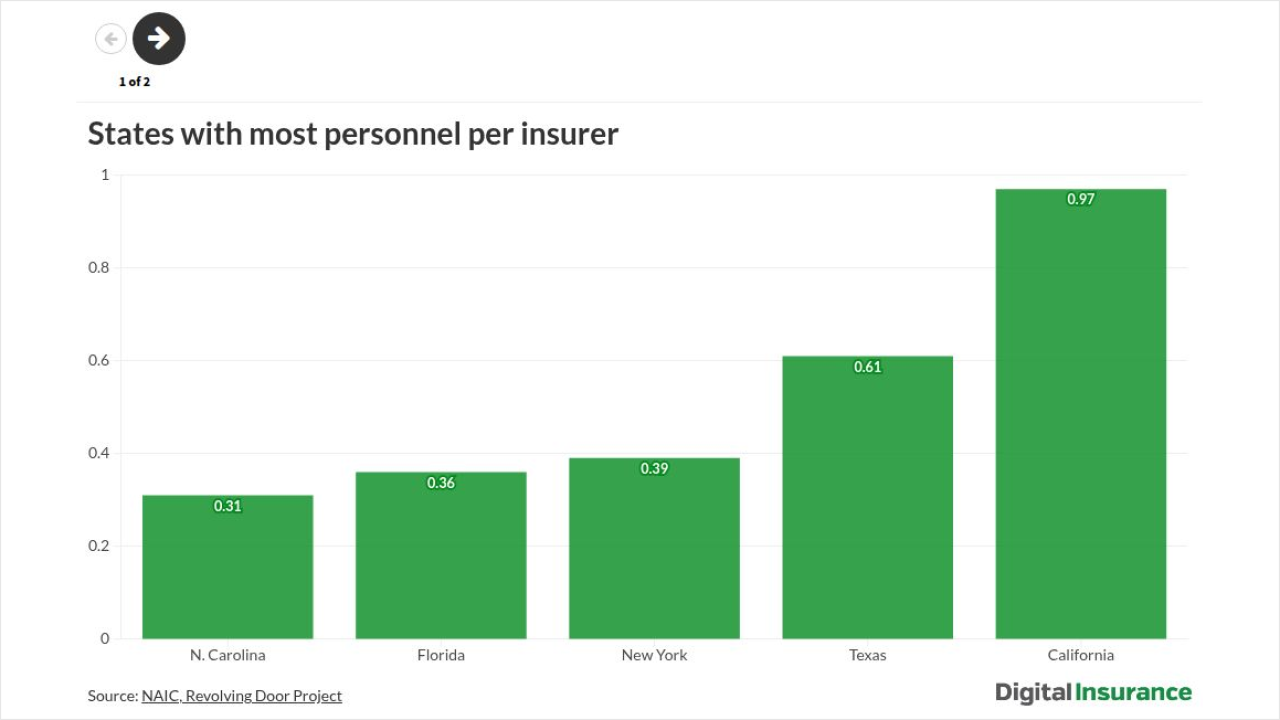
Task: Click the 0.39 value label
Action: 654,468
